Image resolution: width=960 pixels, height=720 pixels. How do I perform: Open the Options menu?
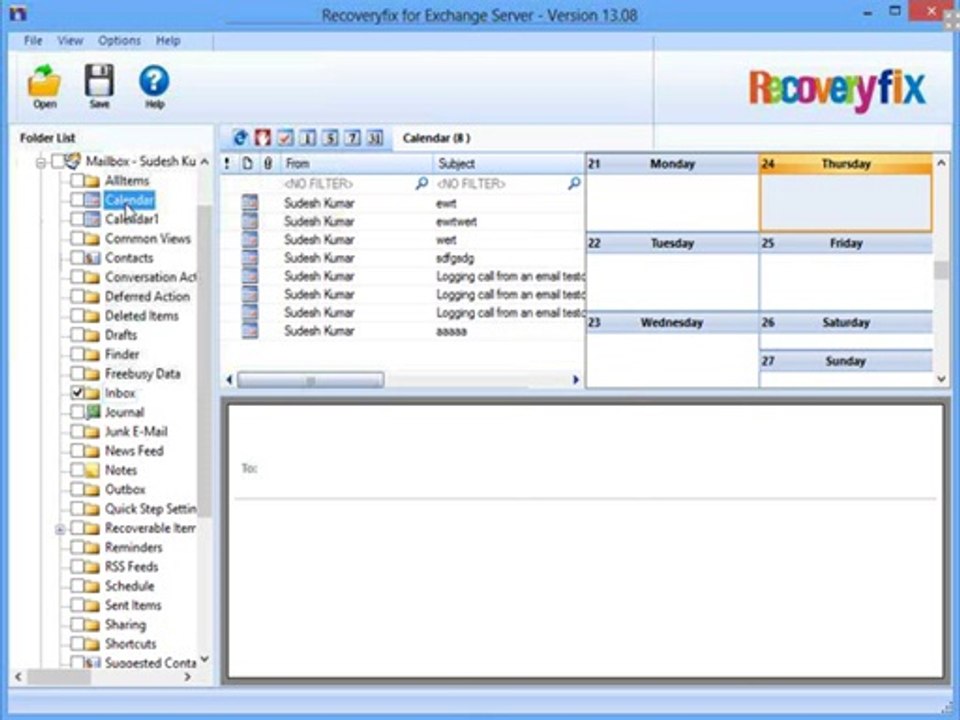(119, 40)
